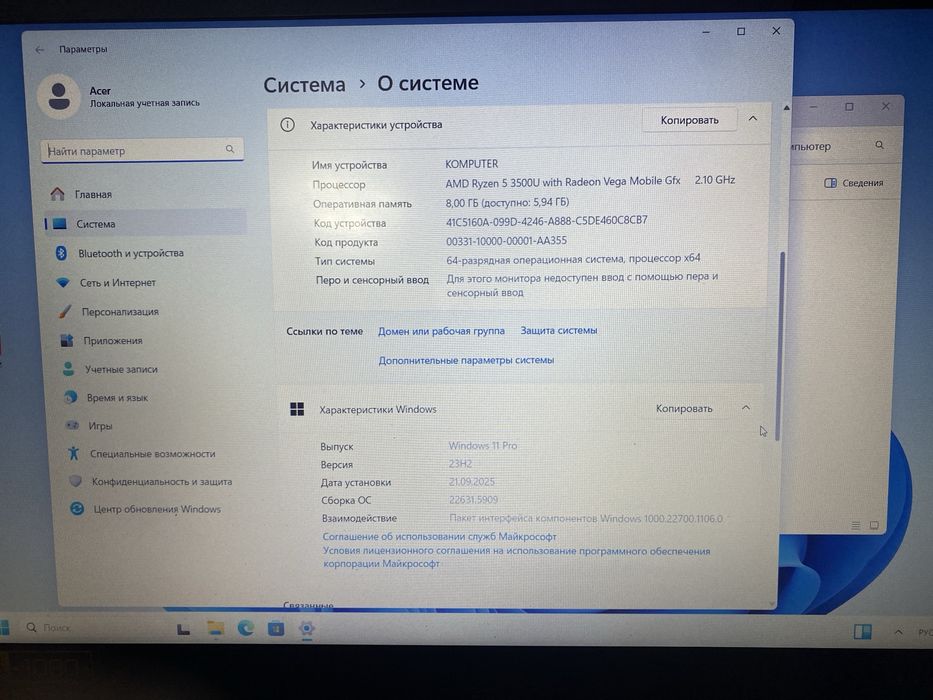The height and width of the screenshot is (700, 933).
Task: Click the Windows 11 Pro edition value
Action: pyautogui.click(x=483, y=446)
